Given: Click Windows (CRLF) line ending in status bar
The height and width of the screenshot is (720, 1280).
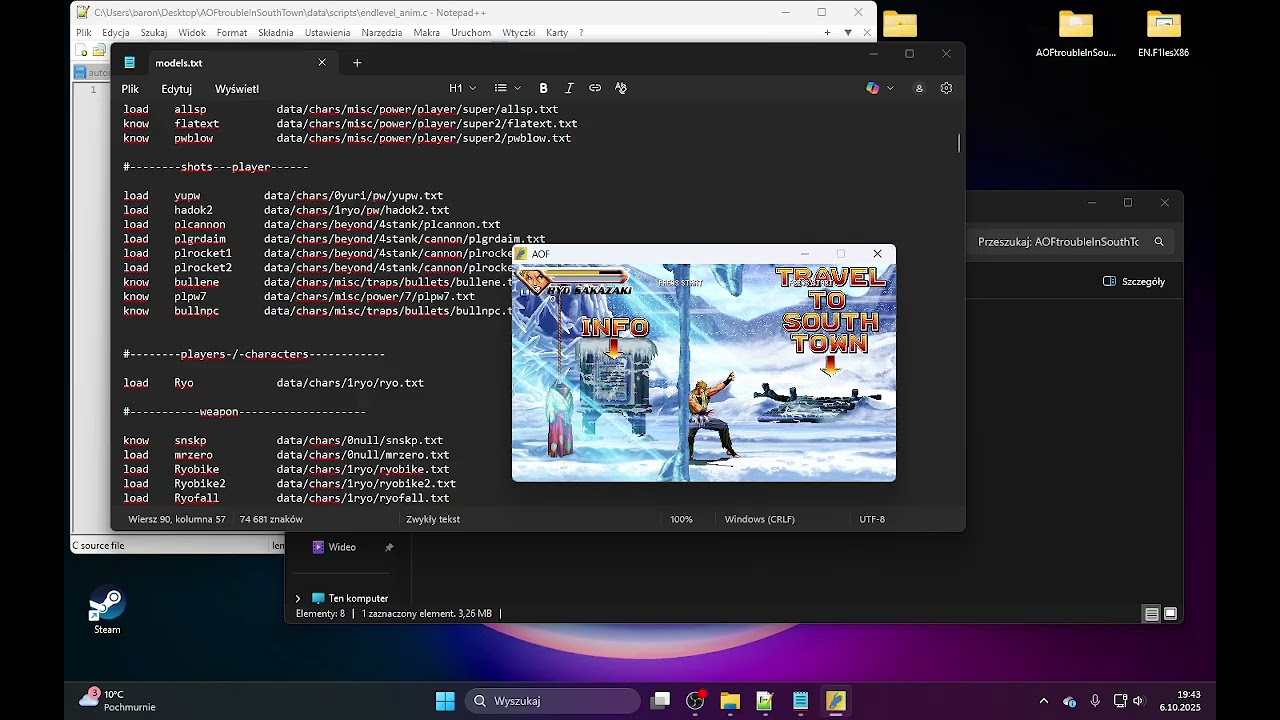Looking at the screenshot, I should click(759, 520).
